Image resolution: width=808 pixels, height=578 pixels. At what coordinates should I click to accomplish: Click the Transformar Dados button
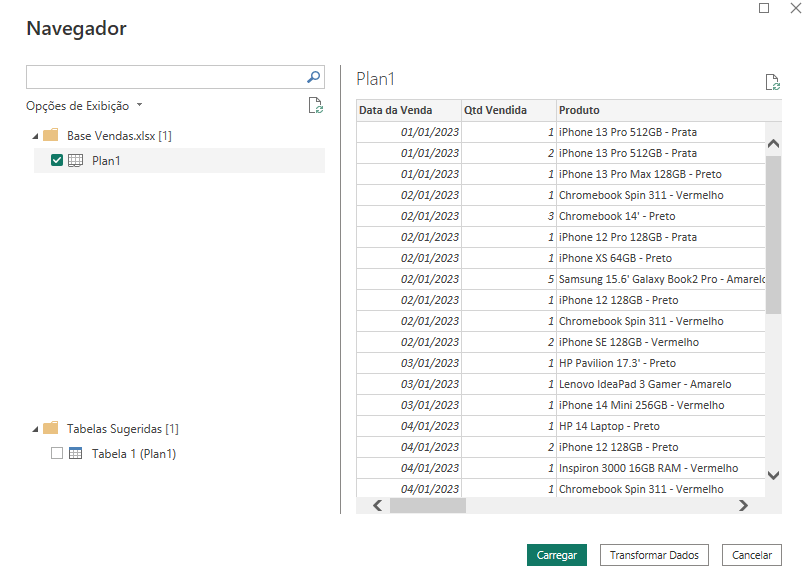pyautogui.click(x=654, y=555)
